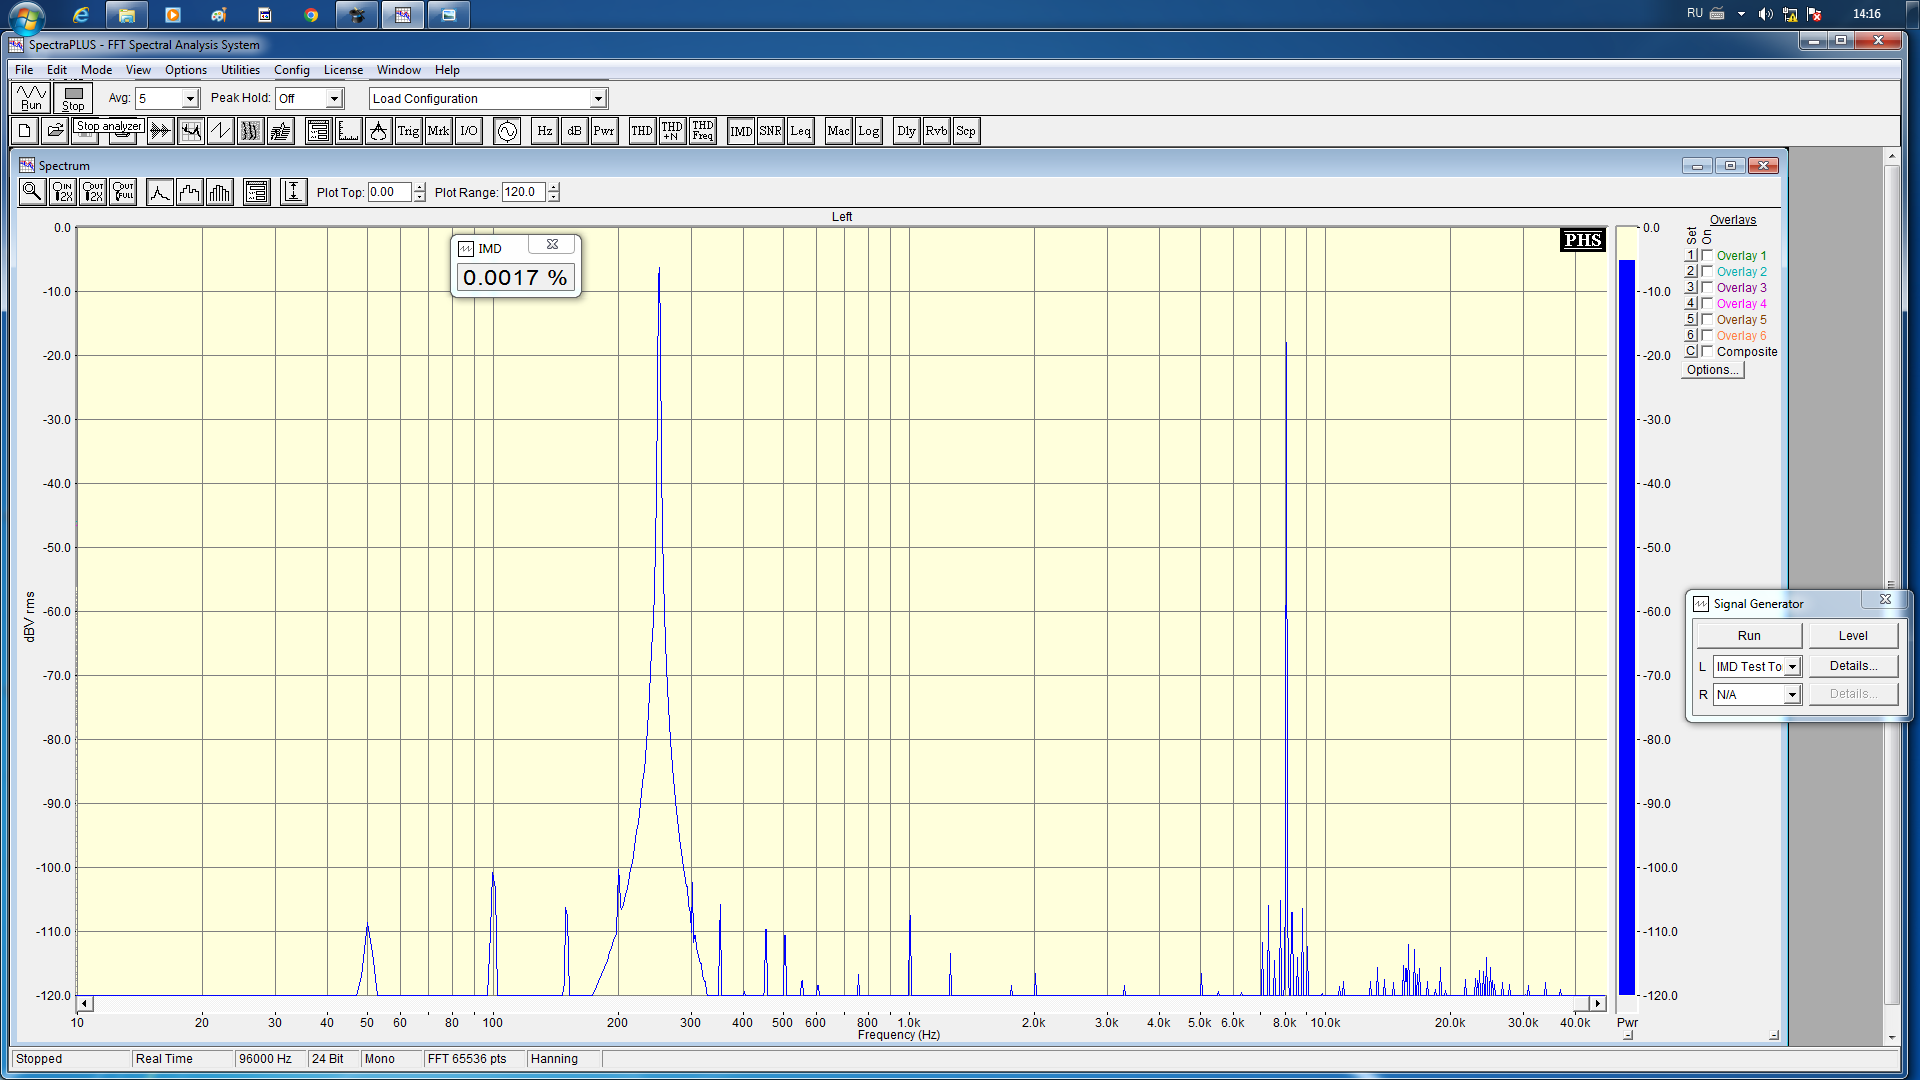Show the SNR utility

tap(770, 131)
